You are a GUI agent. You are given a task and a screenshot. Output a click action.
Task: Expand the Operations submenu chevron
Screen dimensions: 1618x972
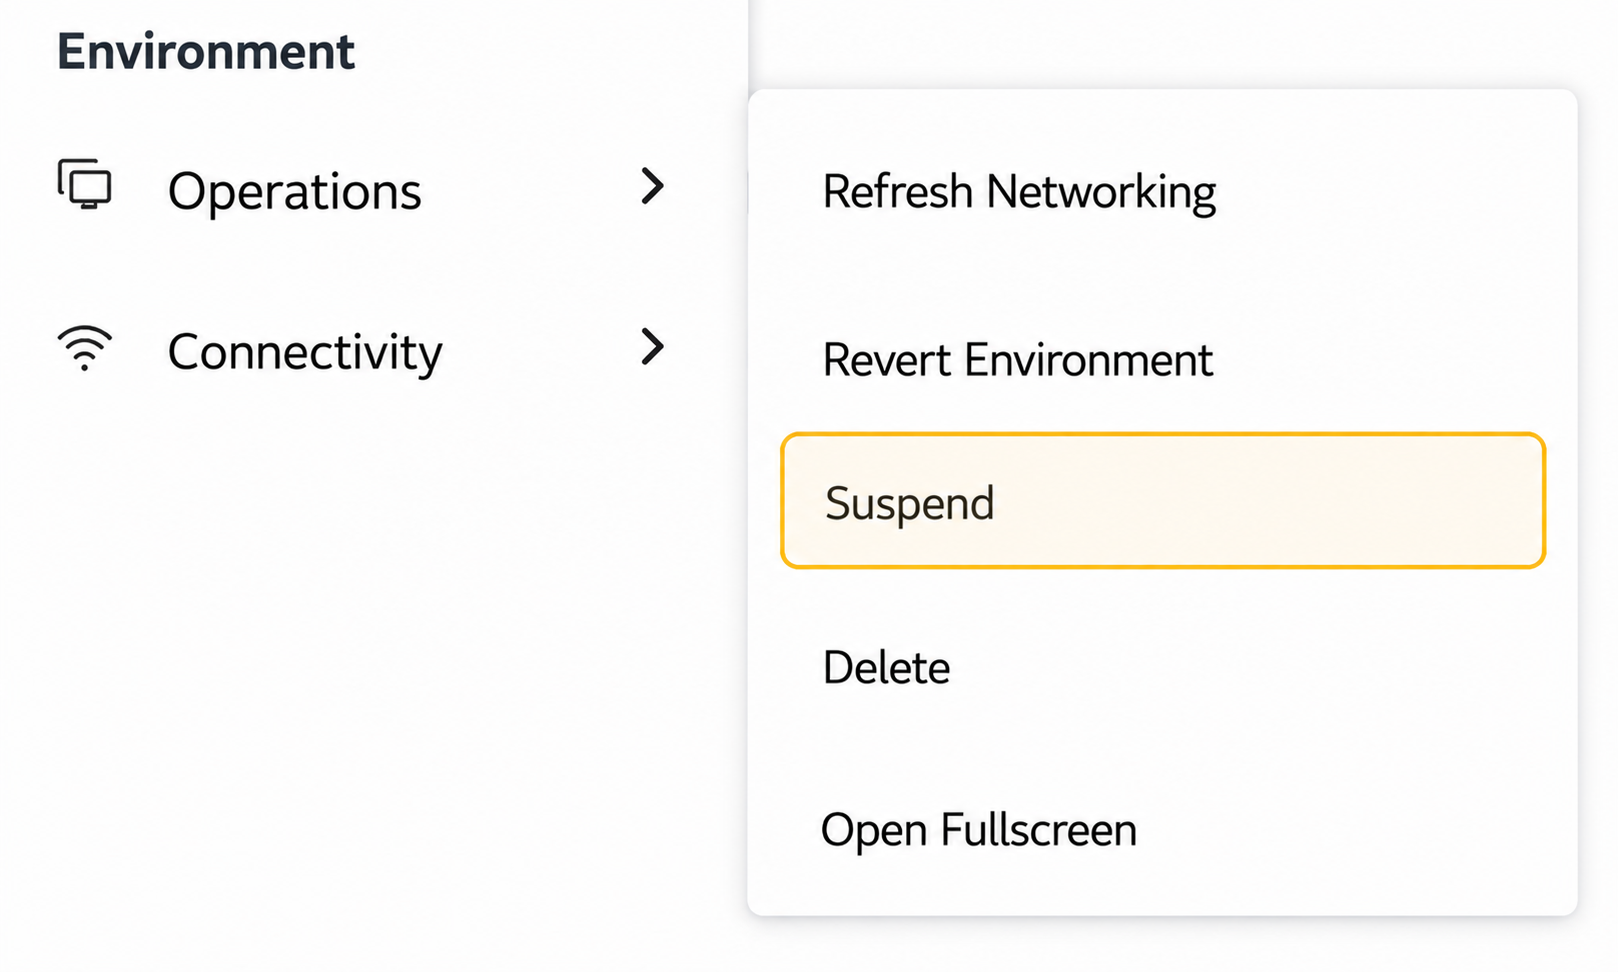point(652,186)
